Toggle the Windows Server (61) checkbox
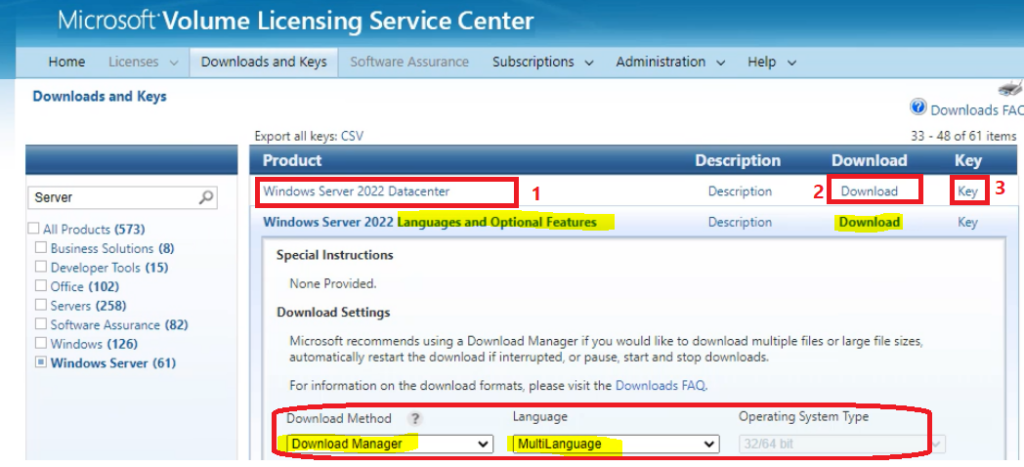 tap(41, 362)
